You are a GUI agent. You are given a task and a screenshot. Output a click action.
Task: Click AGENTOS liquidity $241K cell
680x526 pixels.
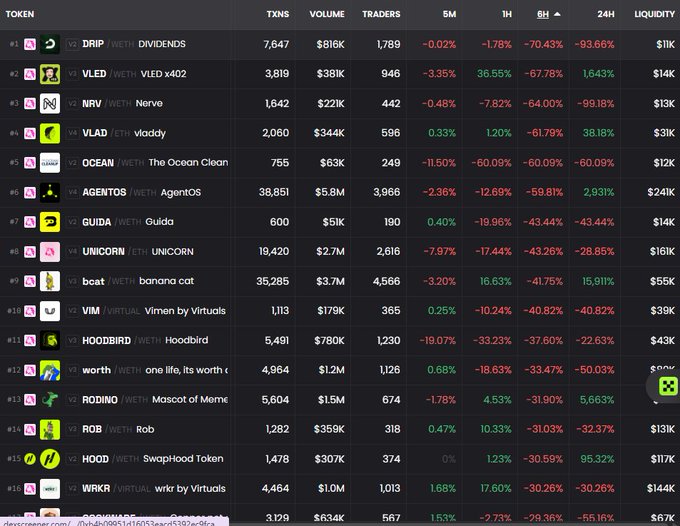[661, 193]
